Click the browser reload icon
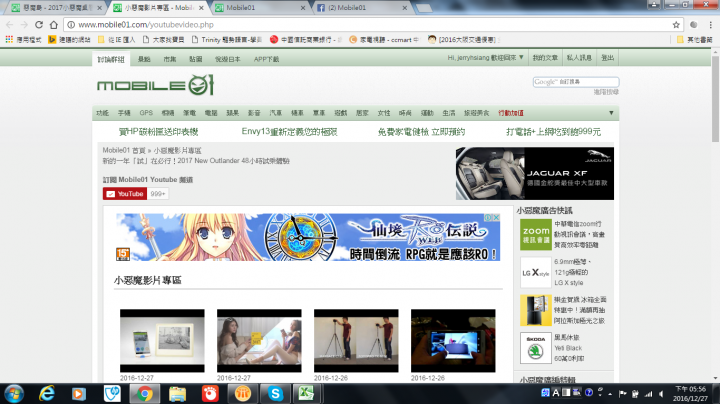The image size is (720, 404). pos(39,25)
